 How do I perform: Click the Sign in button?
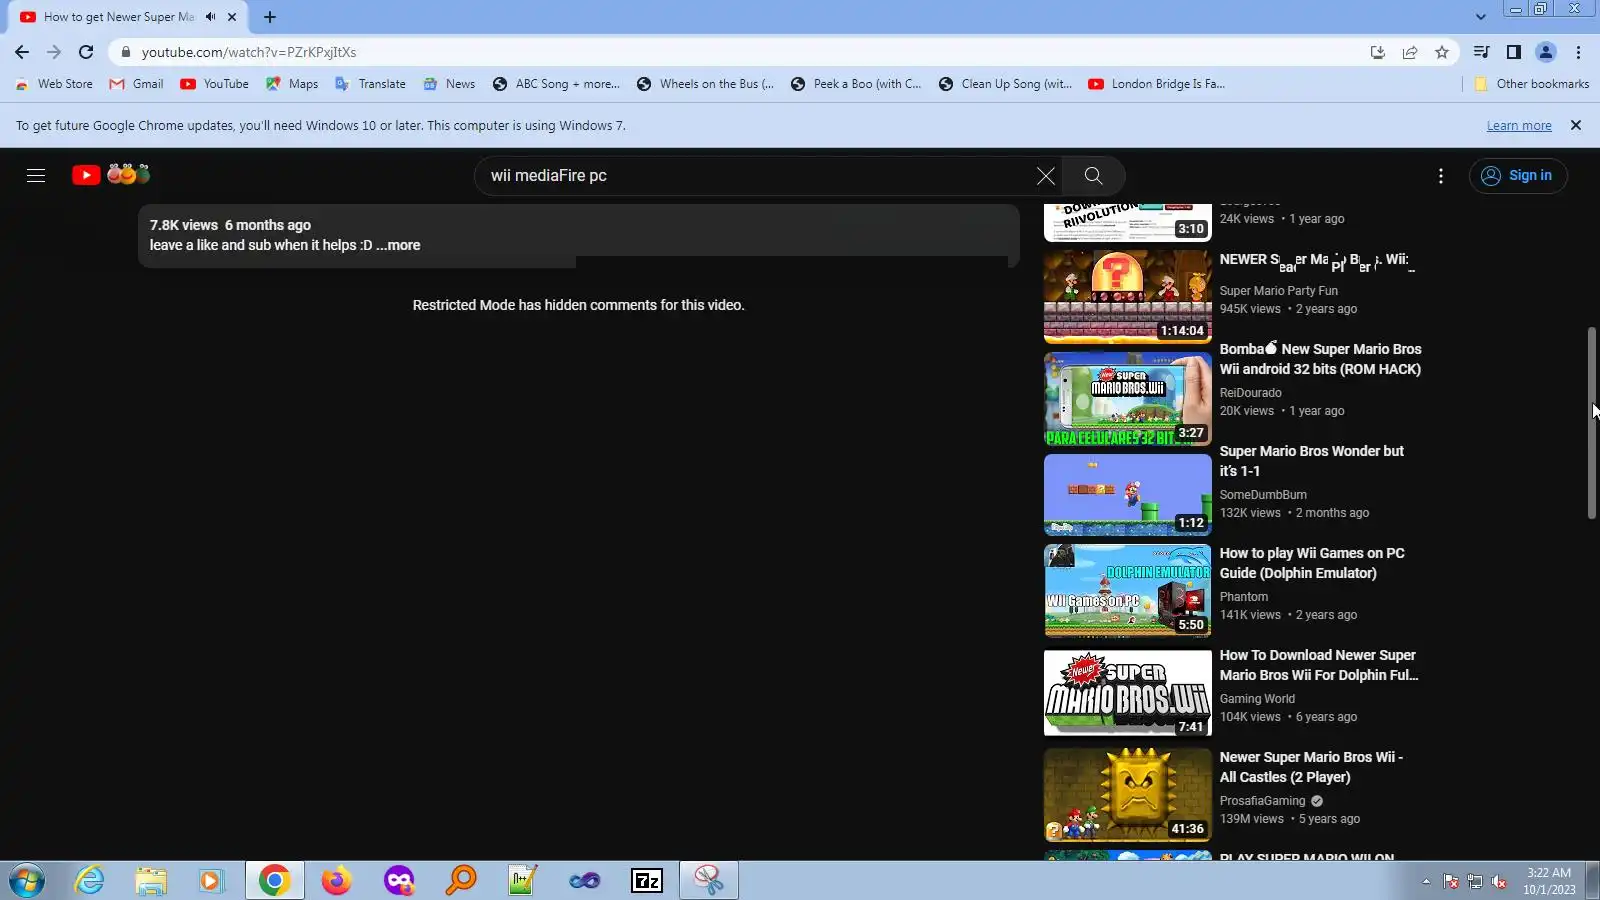point(1518,176)
